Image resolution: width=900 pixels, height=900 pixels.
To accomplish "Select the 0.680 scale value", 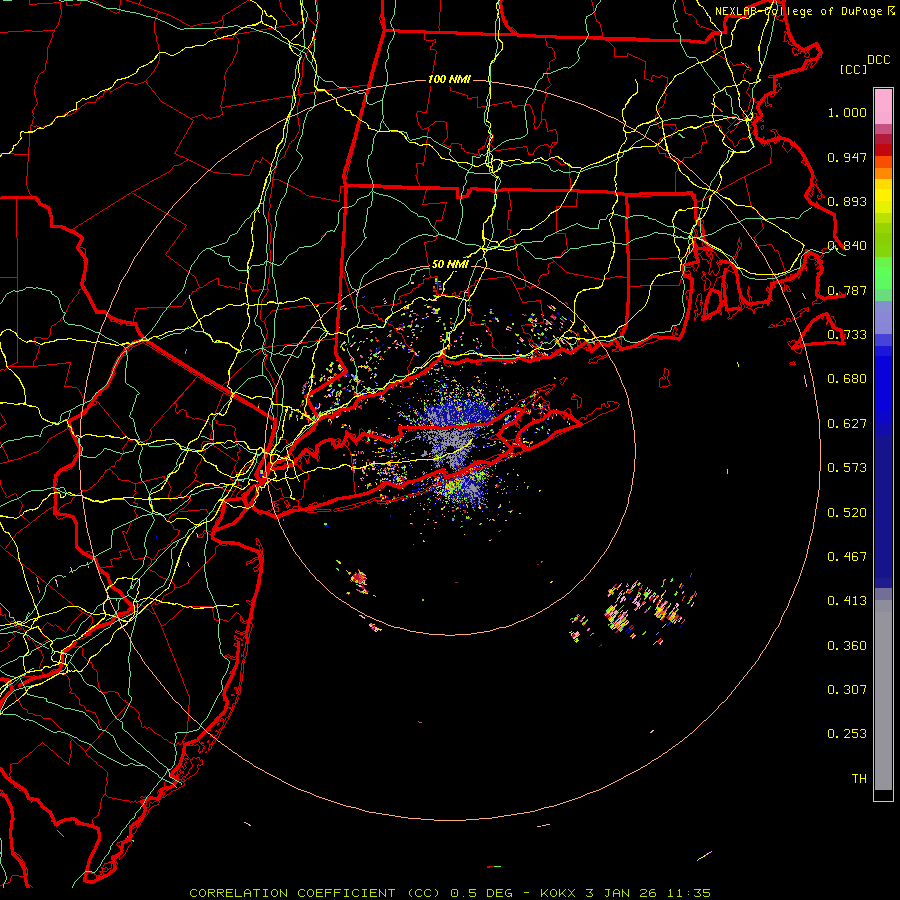I will [x=847, y=379].
